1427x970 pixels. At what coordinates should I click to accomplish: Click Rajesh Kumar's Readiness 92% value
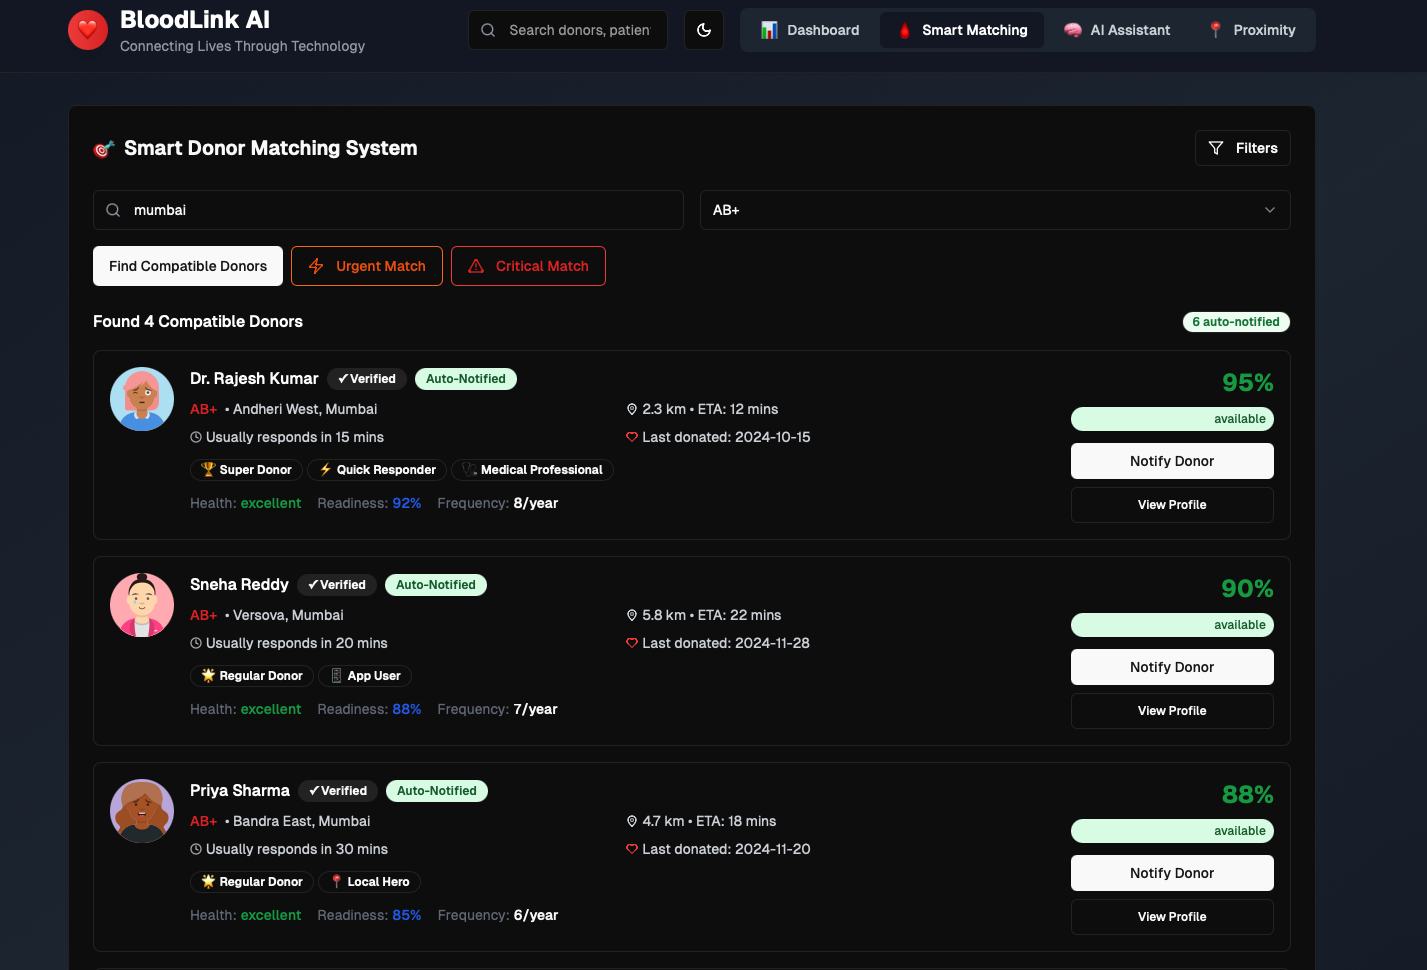407,503
